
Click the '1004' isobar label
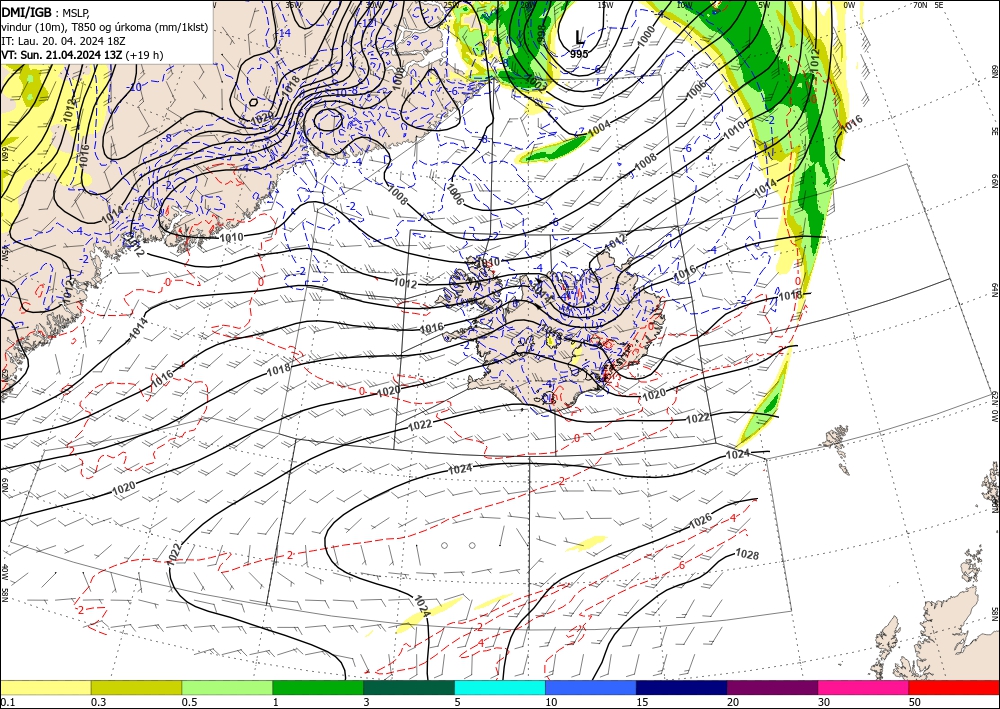(x=599, y=128)
